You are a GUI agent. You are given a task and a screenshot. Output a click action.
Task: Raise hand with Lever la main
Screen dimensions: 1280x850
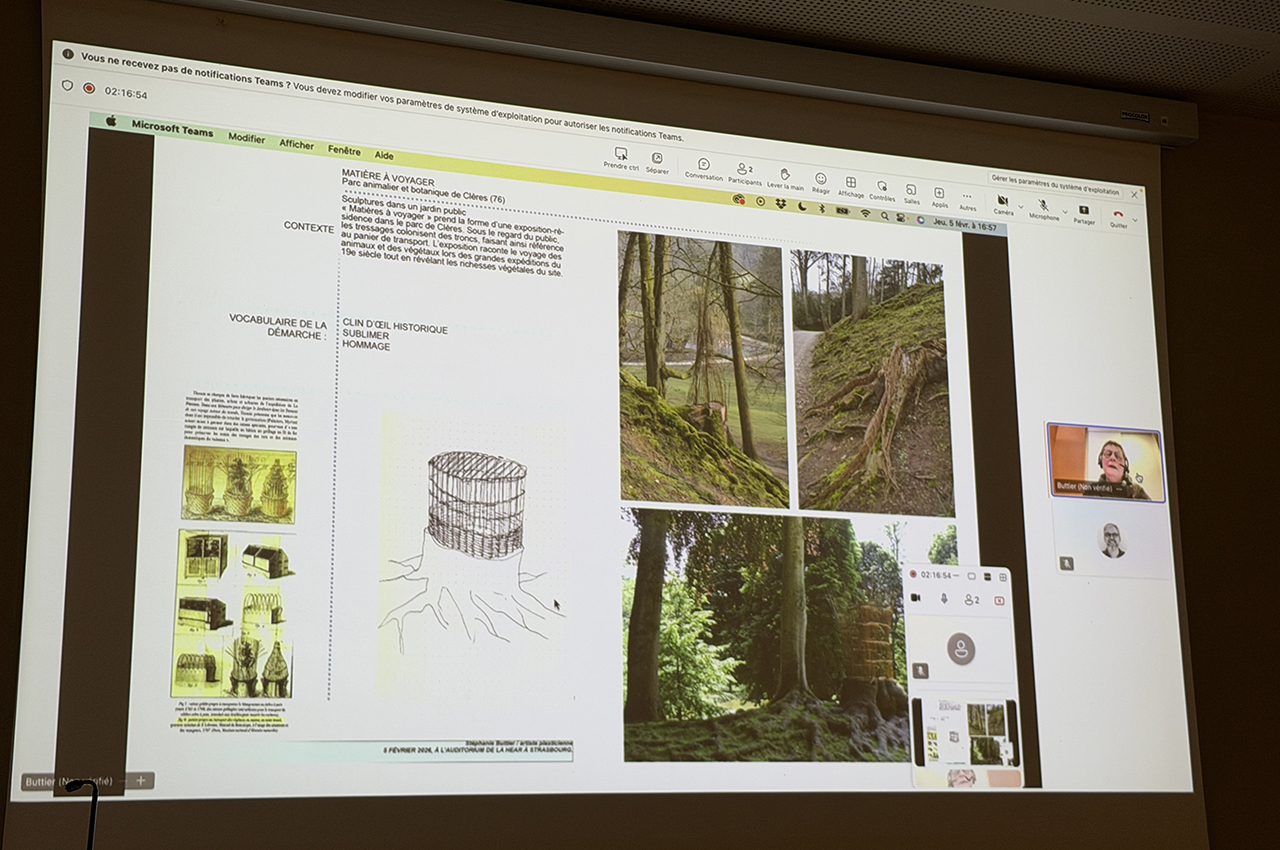pos(785,174)
